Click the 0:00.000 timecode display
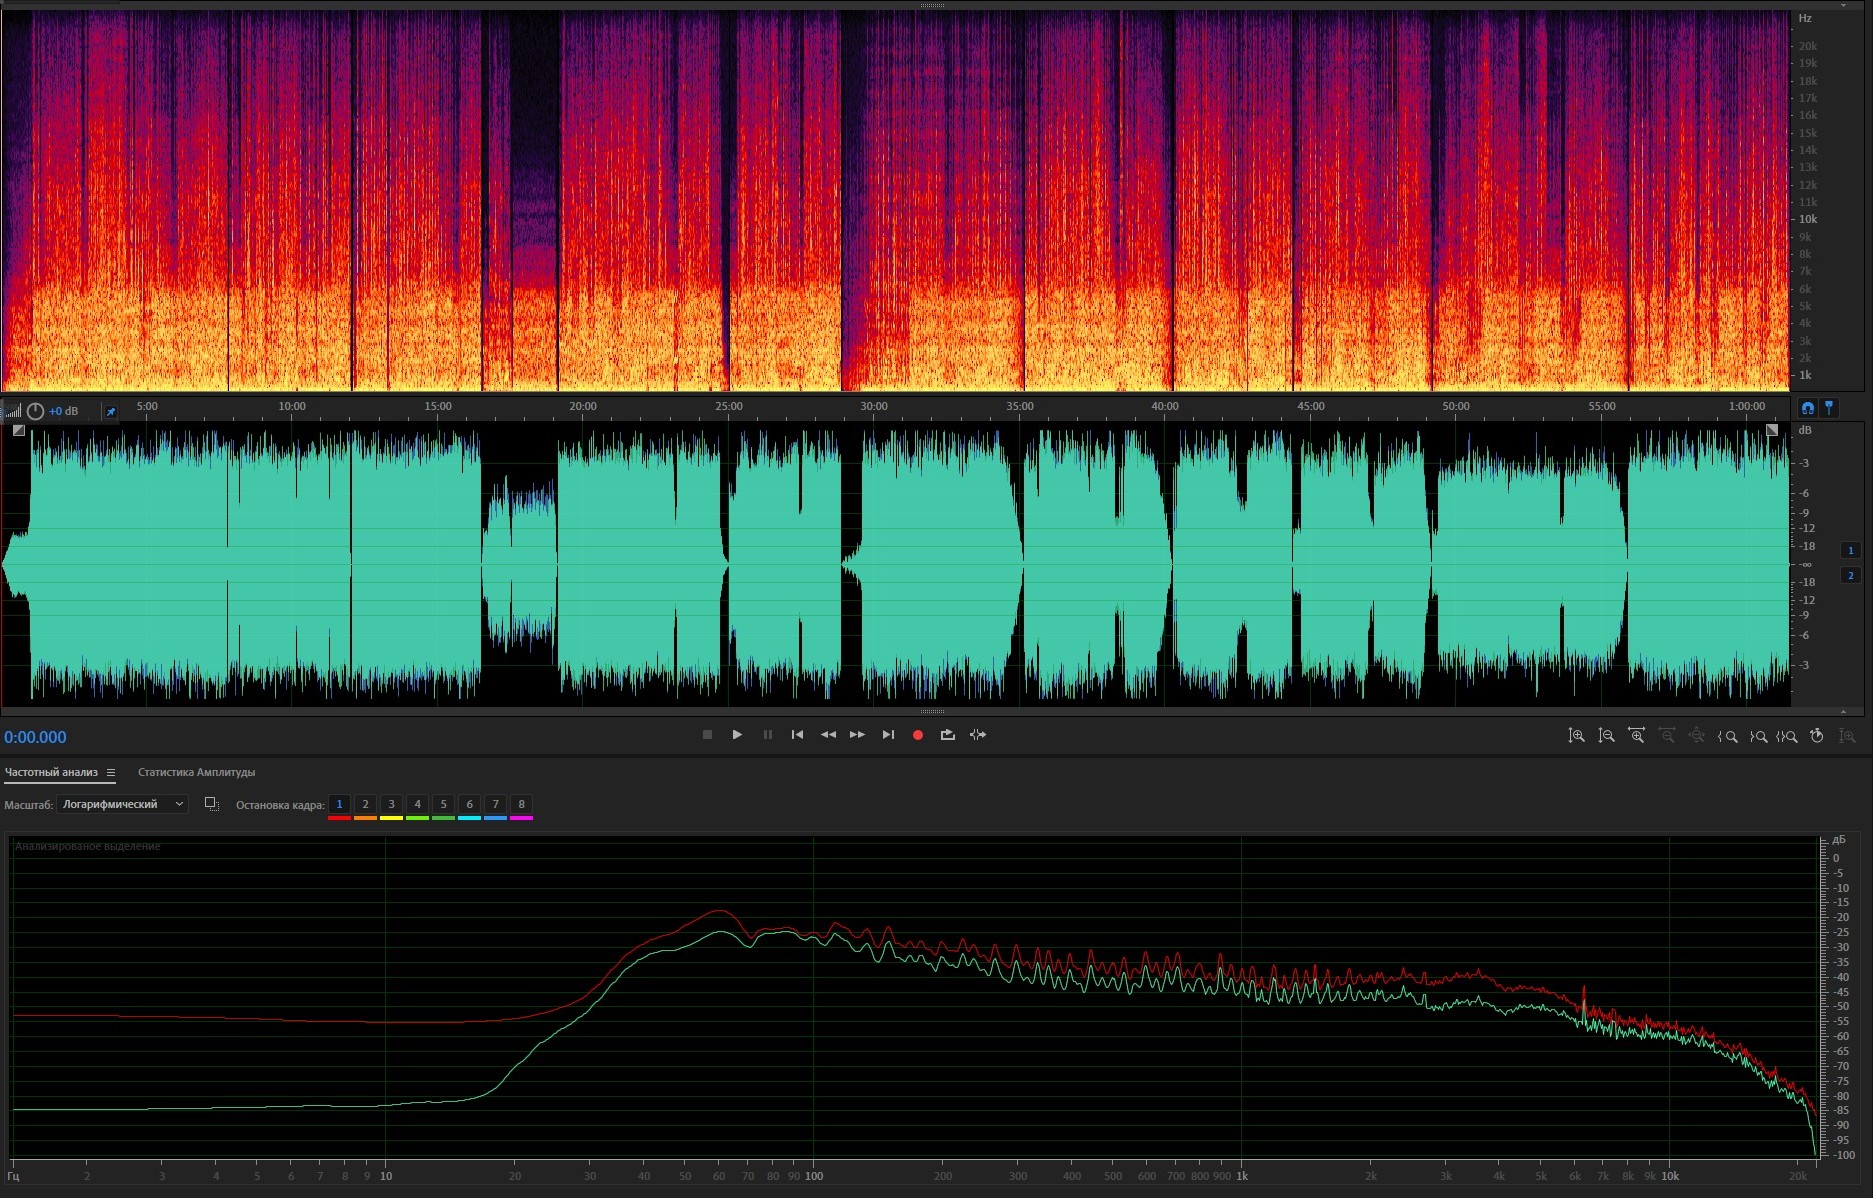This screenshot has height=1198, width=1873. point(35,737)
